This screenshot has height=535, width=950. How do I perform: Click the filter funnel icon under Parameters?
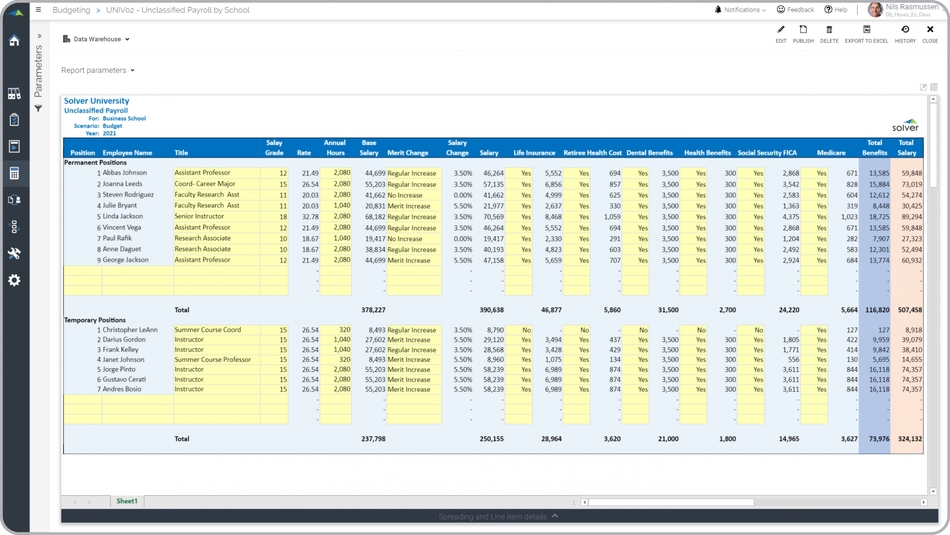click(39, 108)
